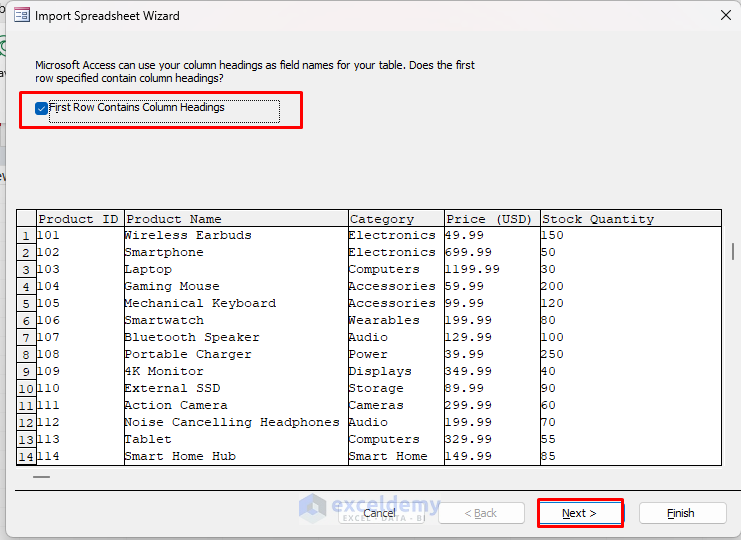
Task: Click the price 49.99 cell
Action: tap(492, 235)
